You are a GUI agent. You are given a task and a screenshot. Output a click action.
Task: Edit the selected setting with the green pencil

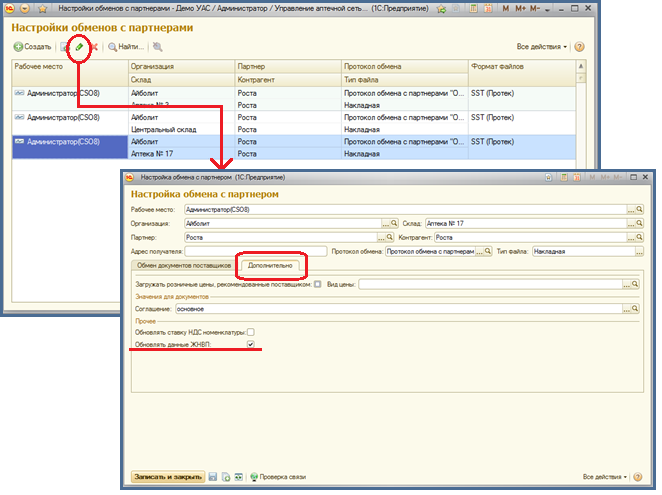(79, 47)
